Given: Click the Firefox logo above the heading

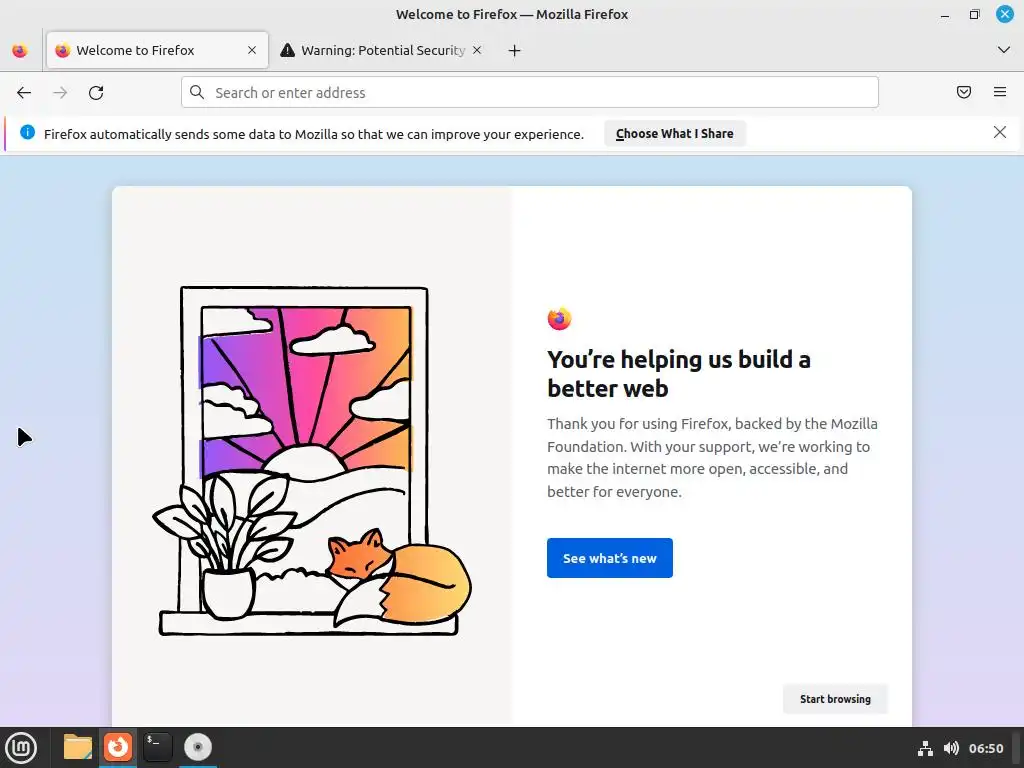Looking at the screenshot, I should [560, 319].
